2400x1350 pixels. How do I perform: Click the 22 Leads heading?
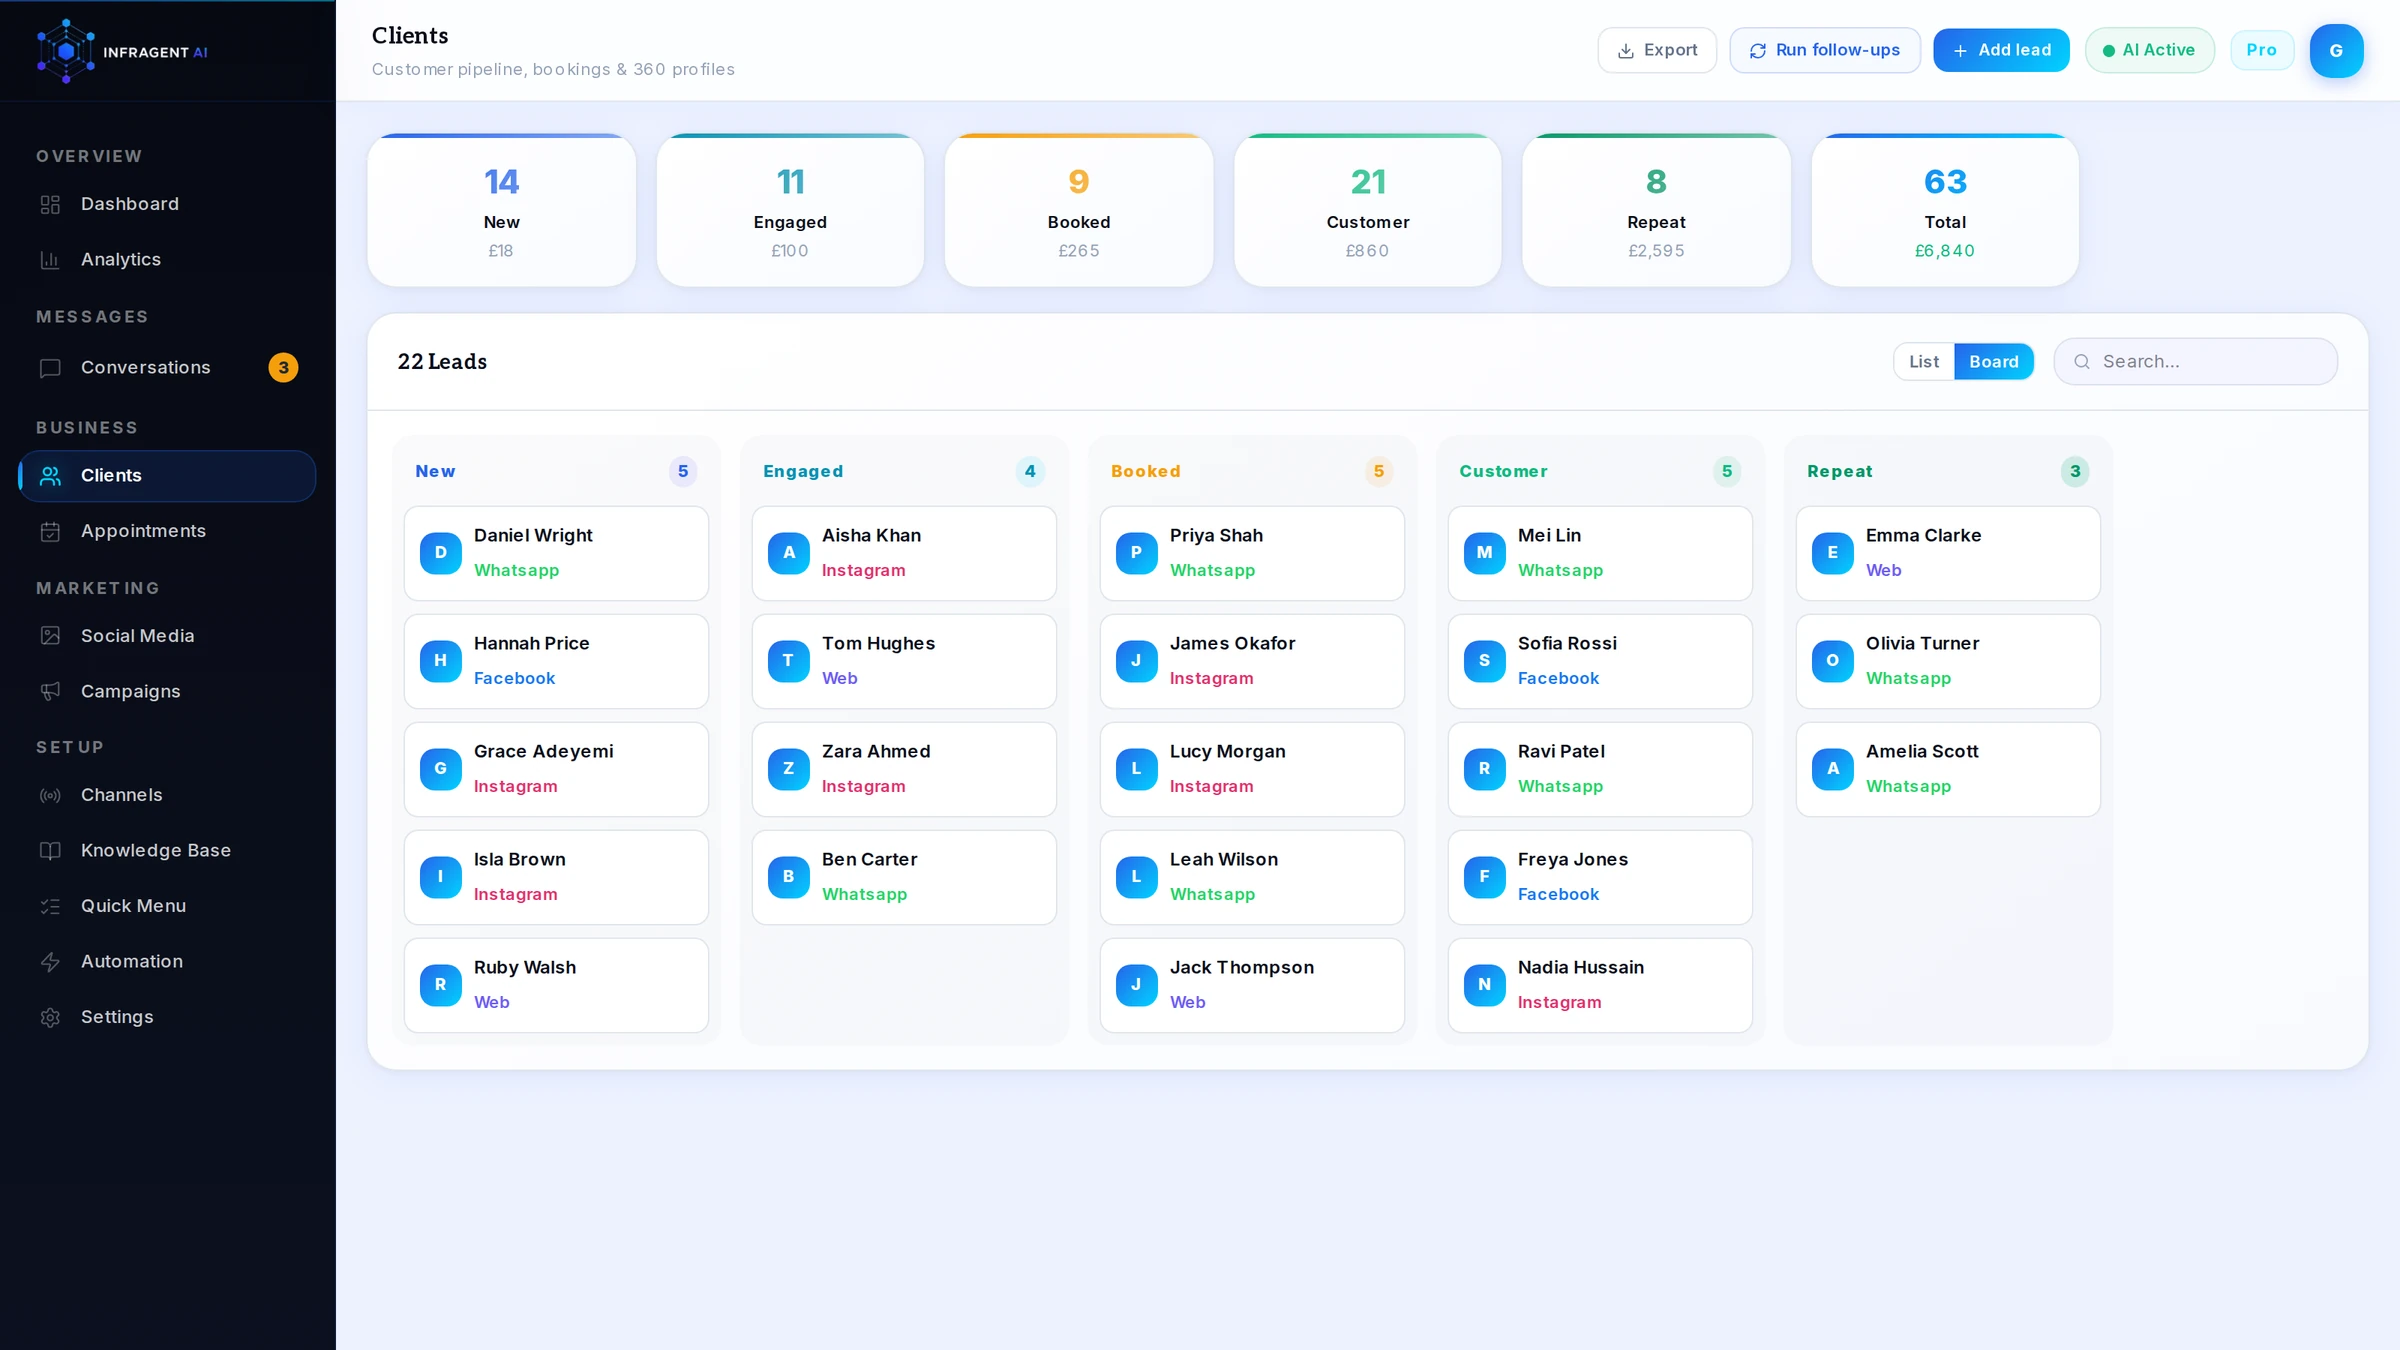pos(442,362)
